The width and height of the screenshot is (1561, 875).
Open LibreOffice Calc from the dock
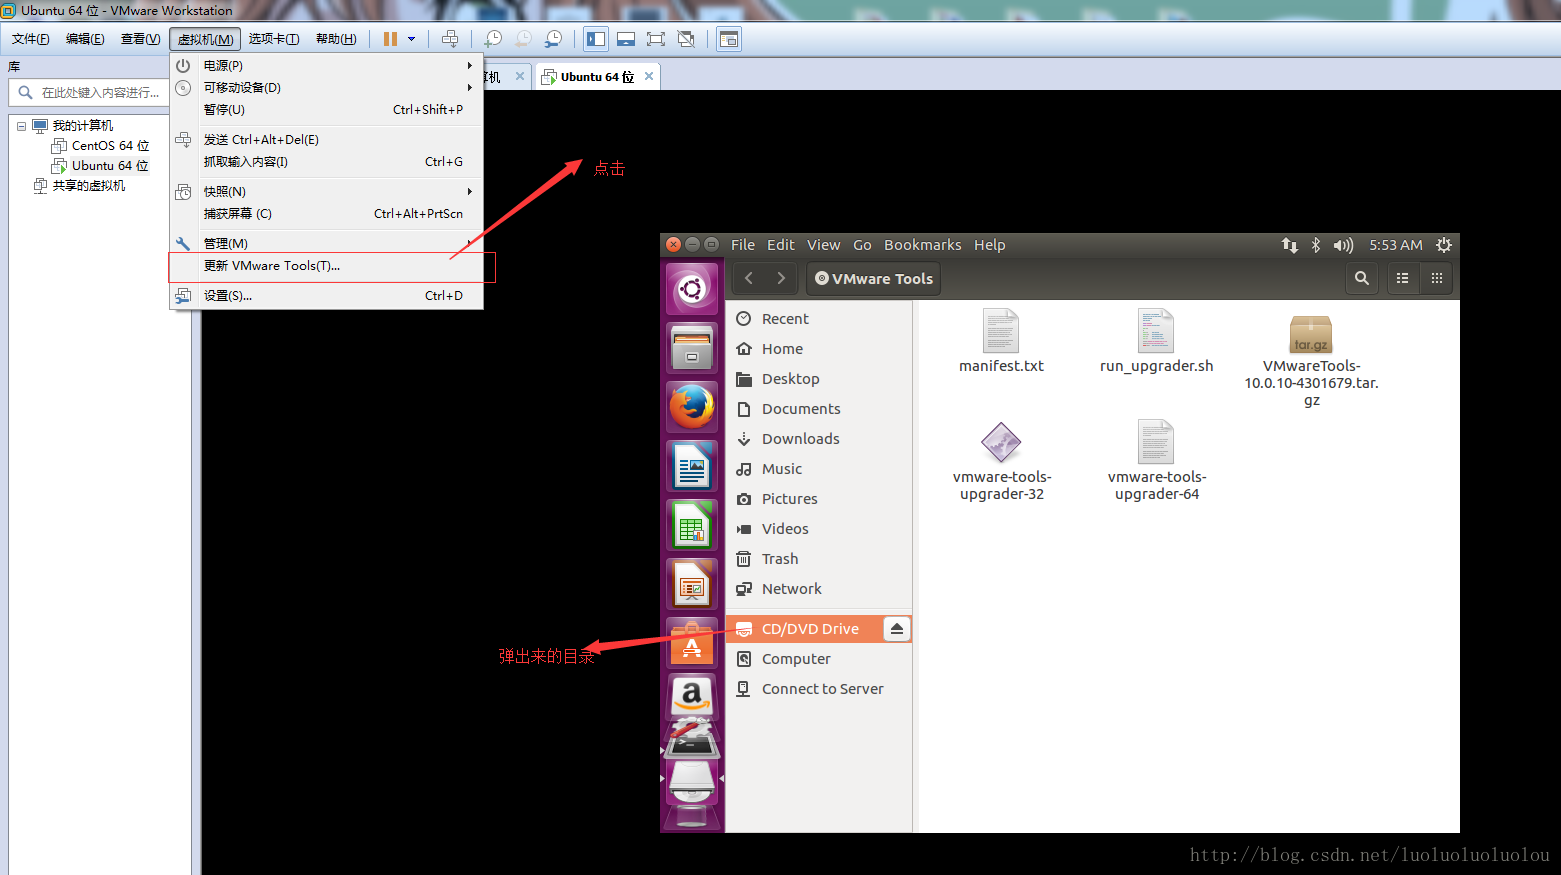692,524
